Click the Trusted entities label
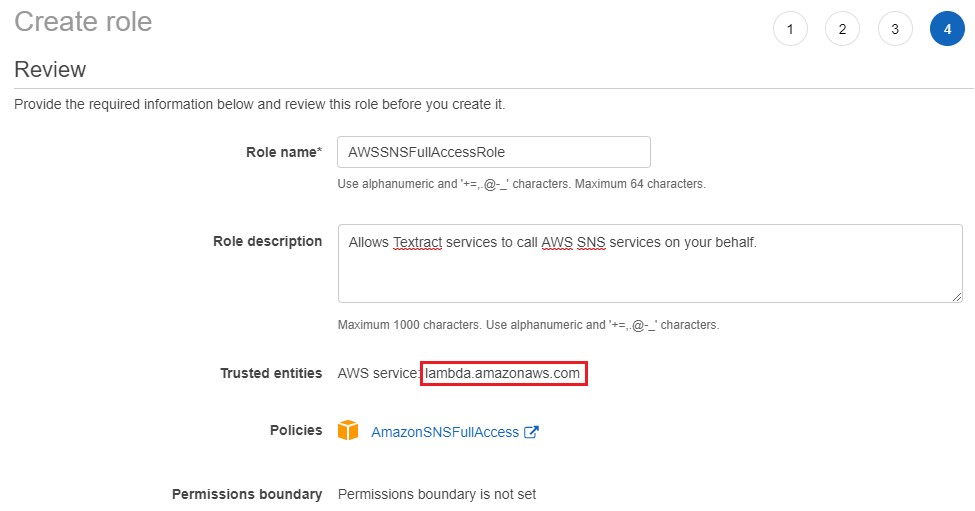 click(x=271, y=373)
